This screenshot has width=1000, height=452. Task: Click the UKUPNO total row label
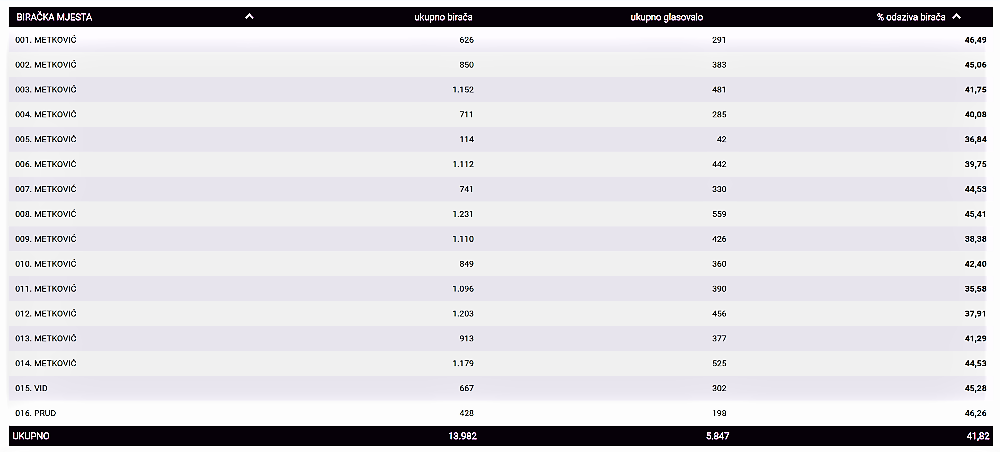(31, 437)
